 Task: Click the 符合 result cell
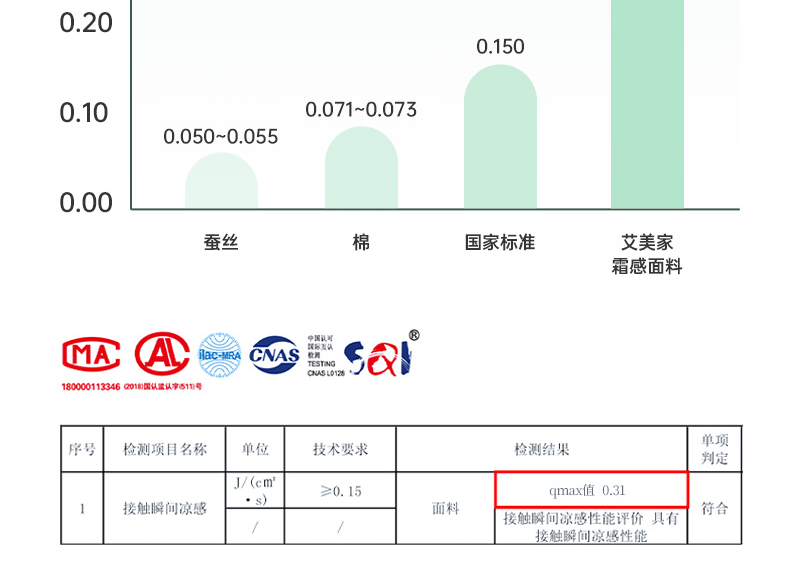coord(715,508)
